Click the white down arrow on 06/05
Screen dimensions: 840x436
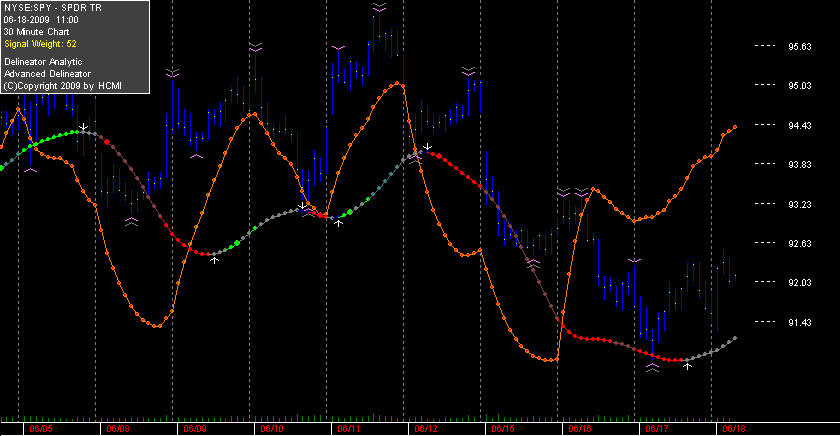[x=84, y=127]
